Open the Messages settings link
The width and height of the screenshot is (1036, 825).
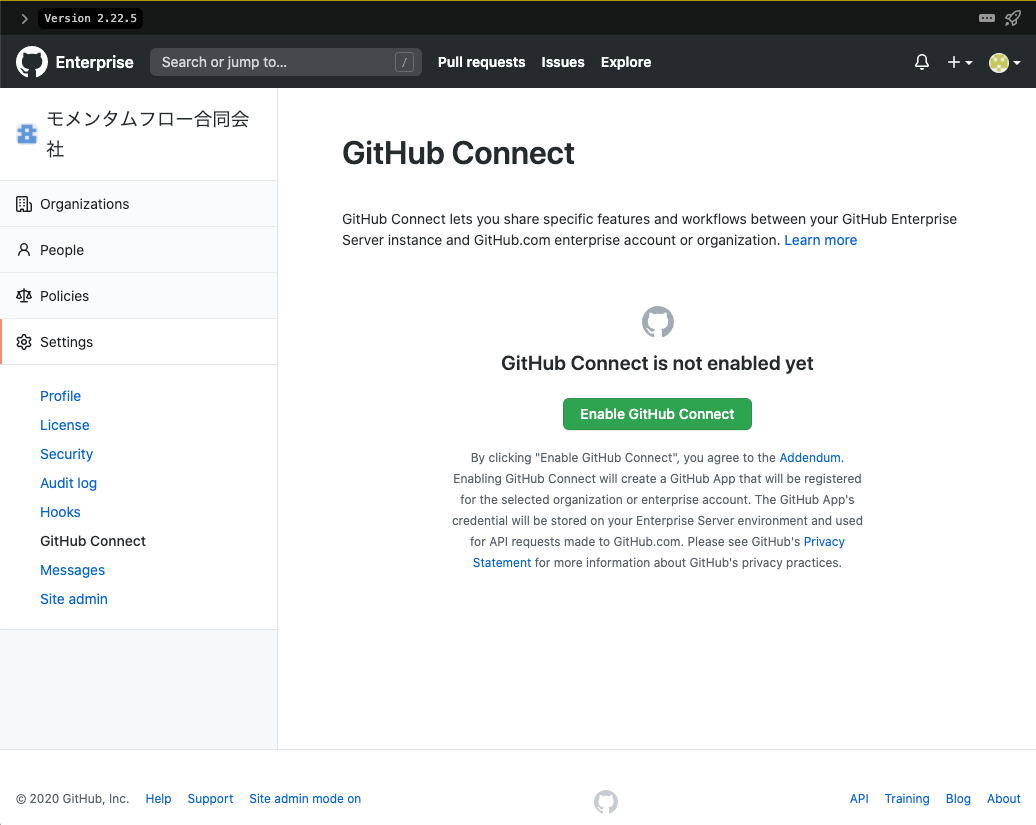coord(73,571)
